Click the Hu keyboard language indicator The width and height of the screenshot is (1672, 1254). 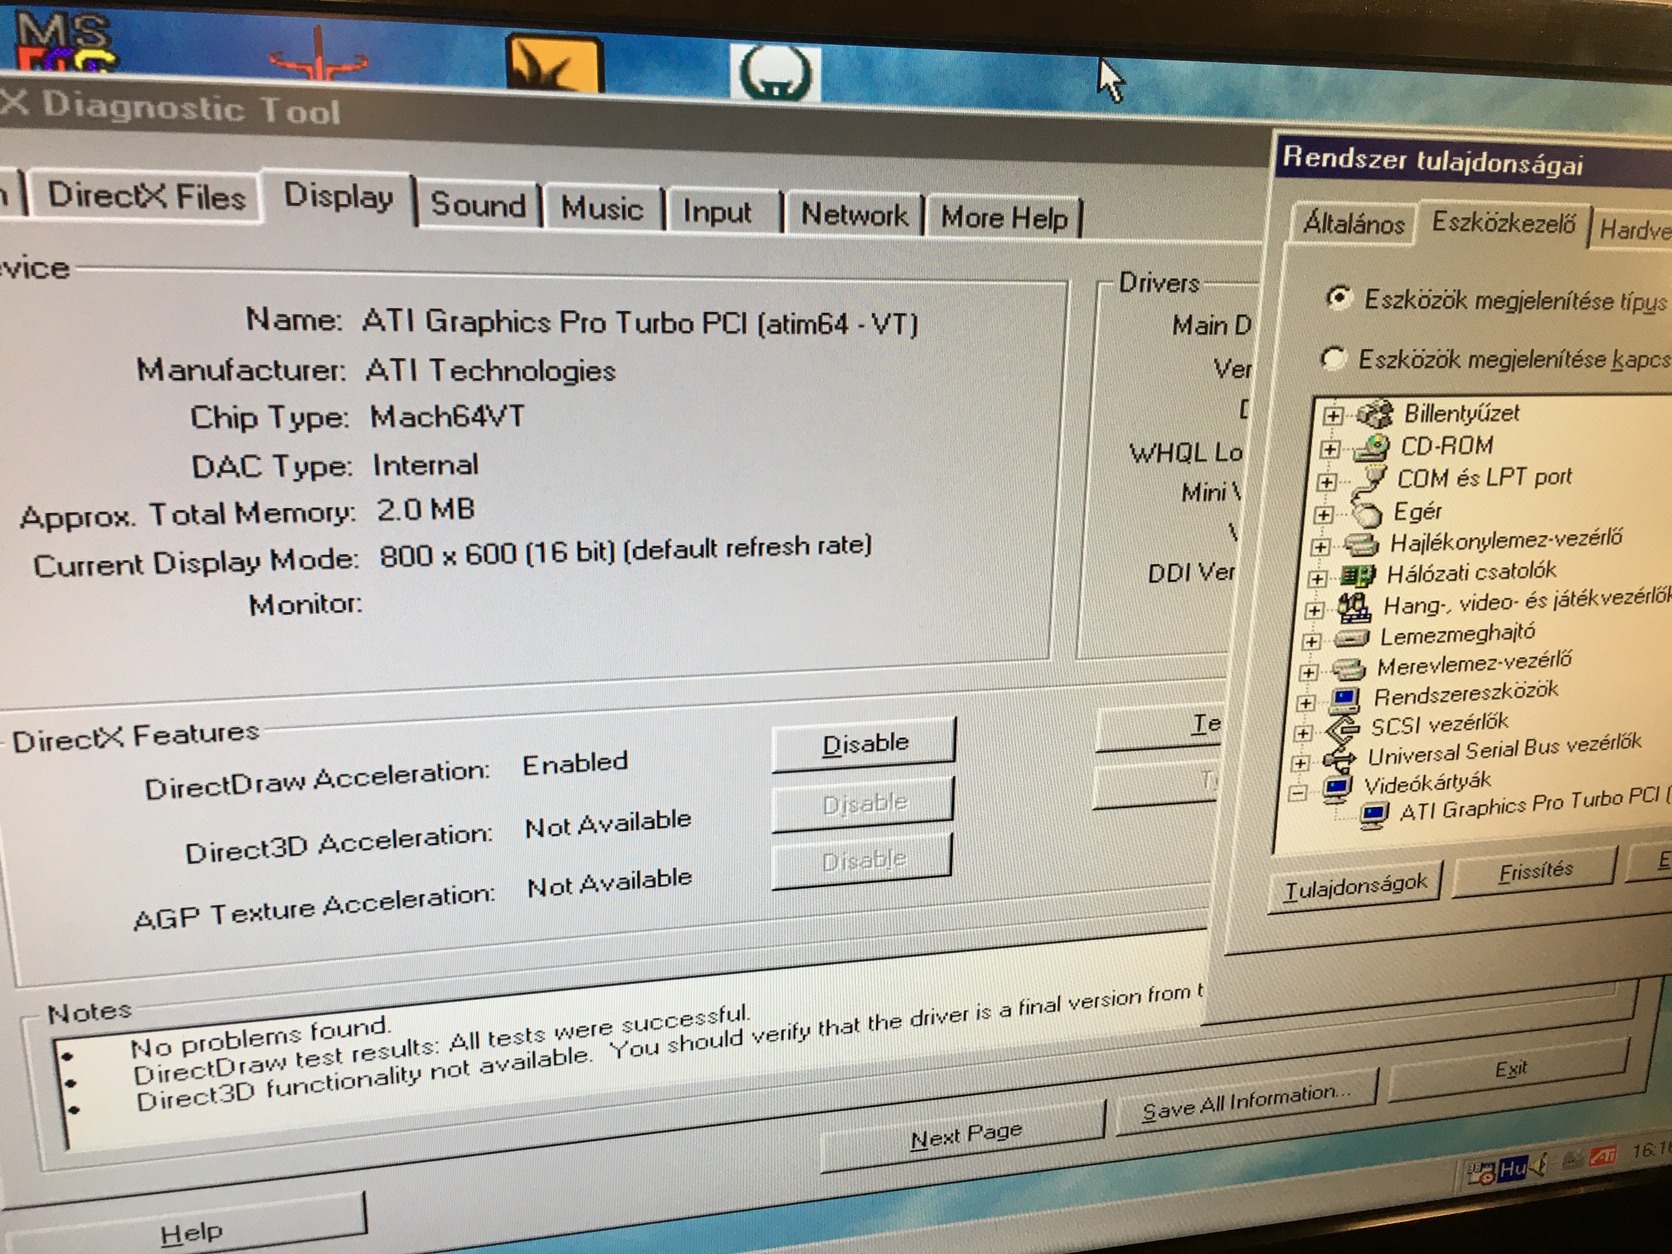click(1512, 1168)
